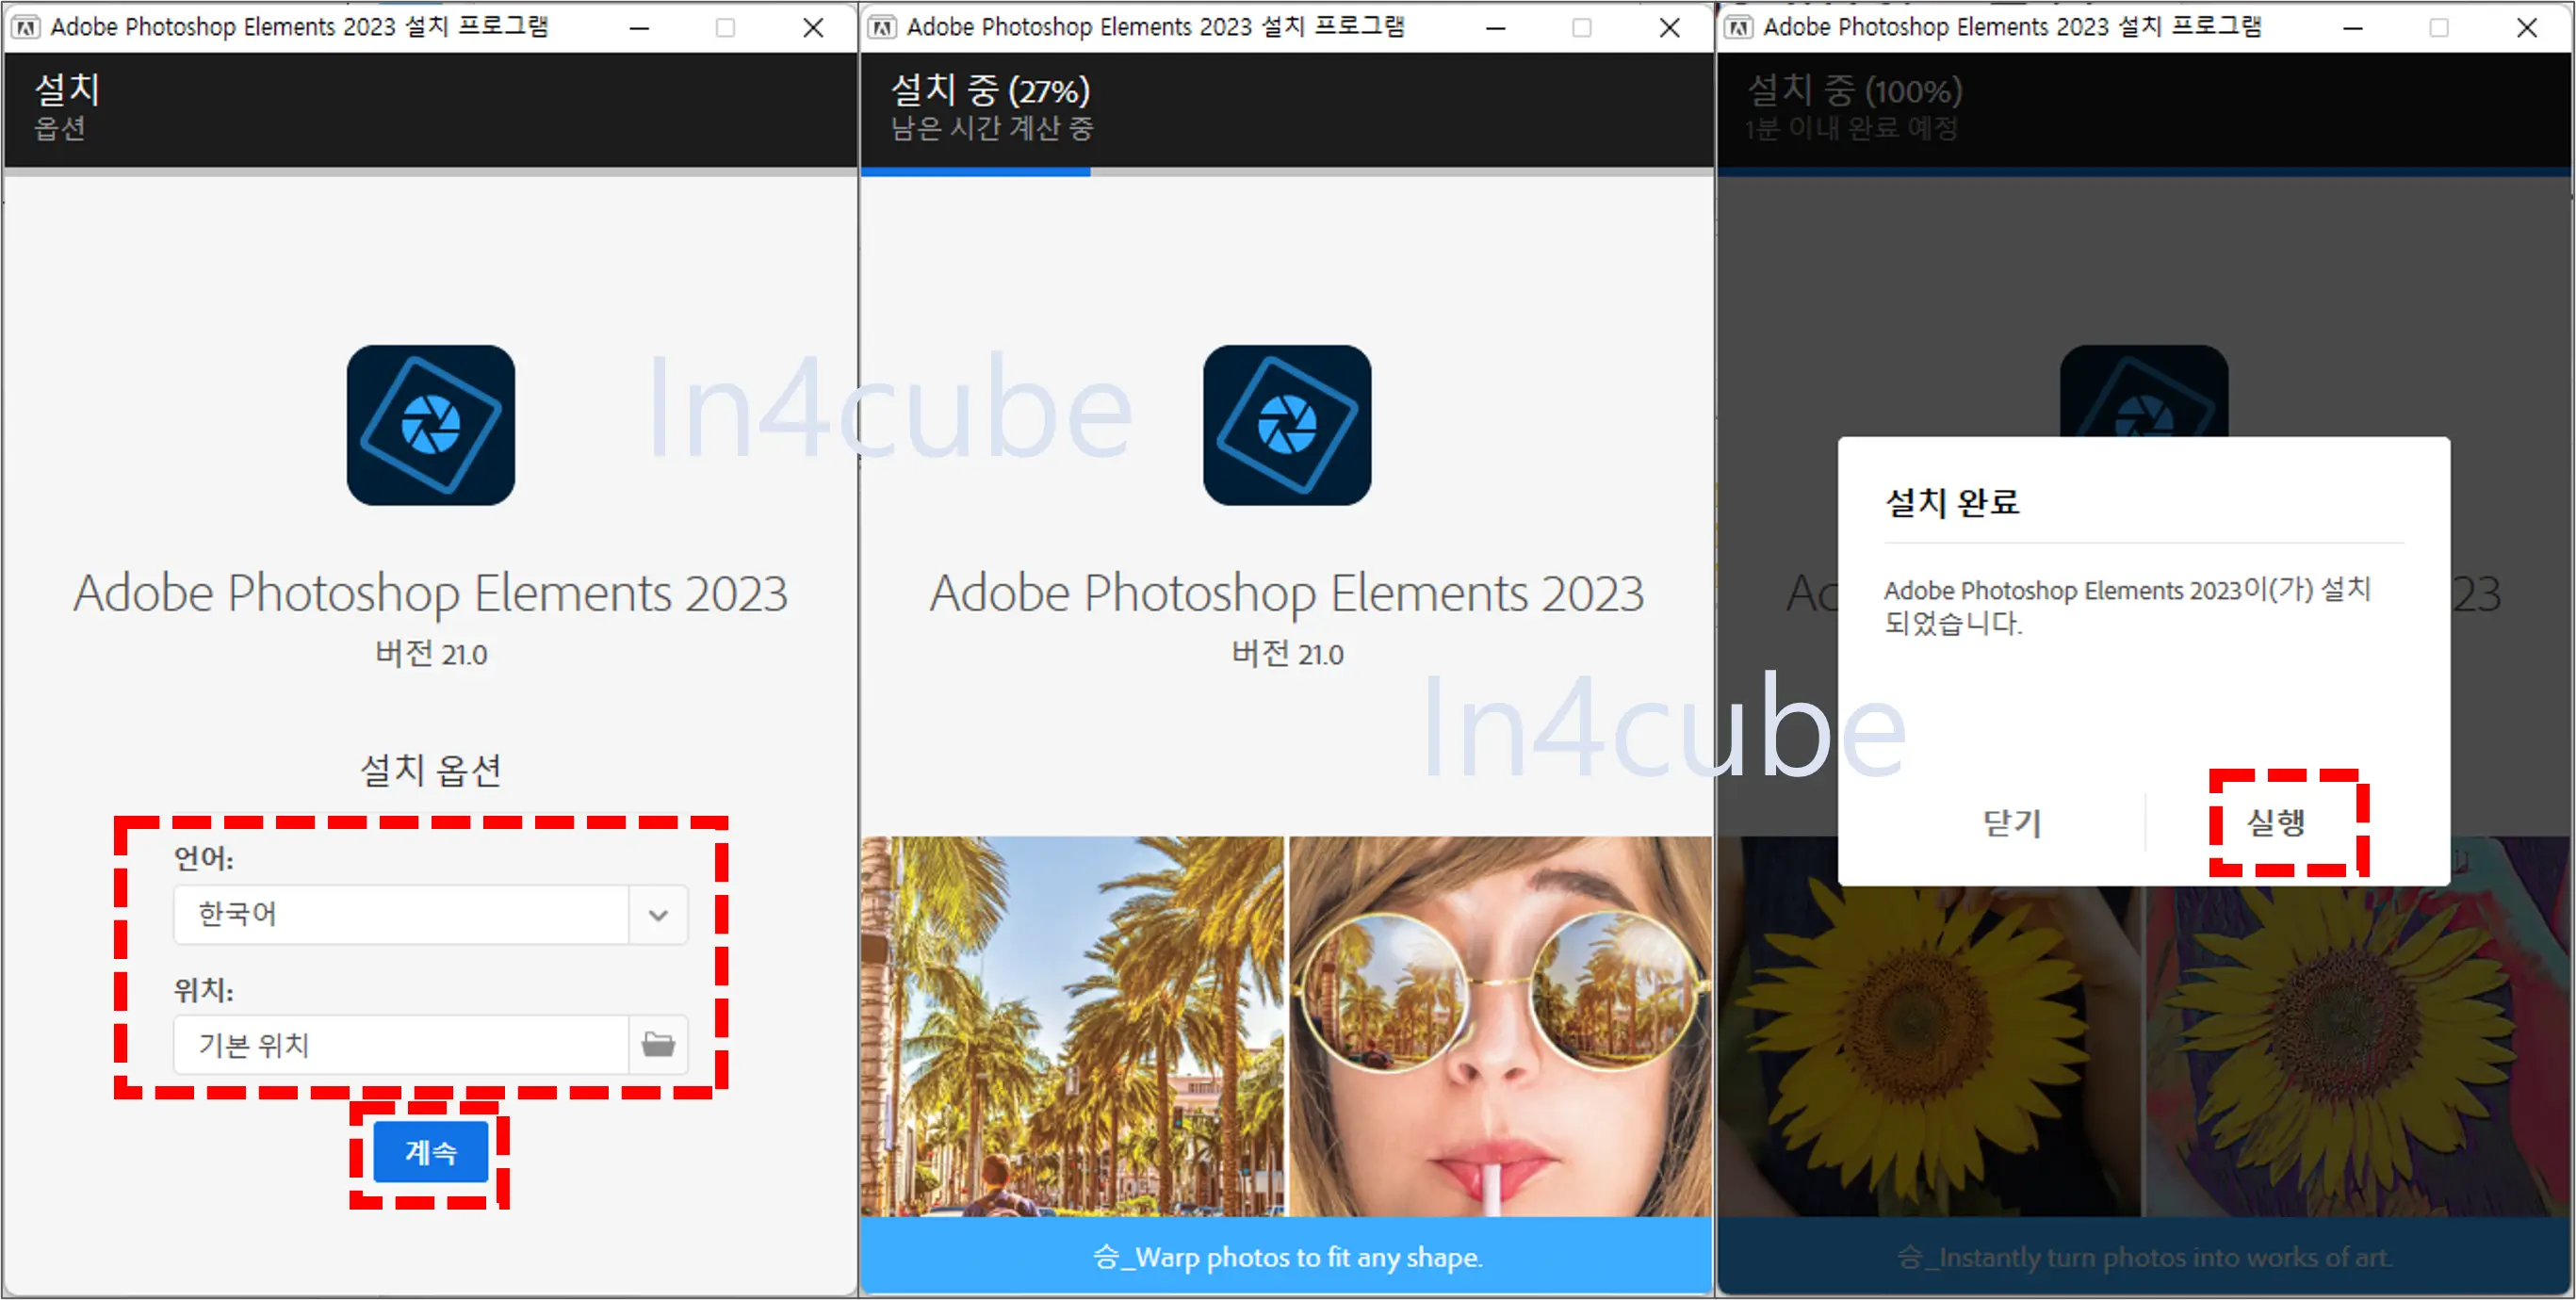Open the 언어 language dropdown showing 한국어
Viewport: 2576px width, 1300px height.
tap(430, 914)
